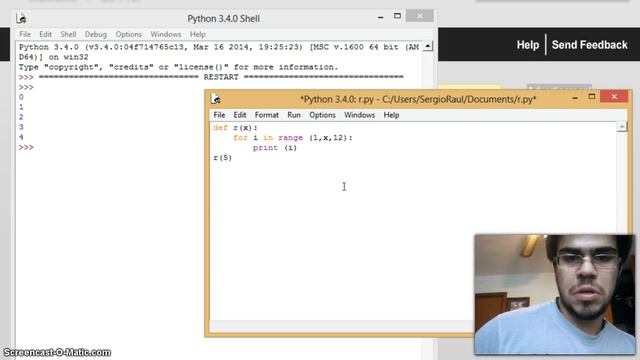Click Send Feedback link in header
Viewport: 640px width, 360px height.
coord(589,45)
